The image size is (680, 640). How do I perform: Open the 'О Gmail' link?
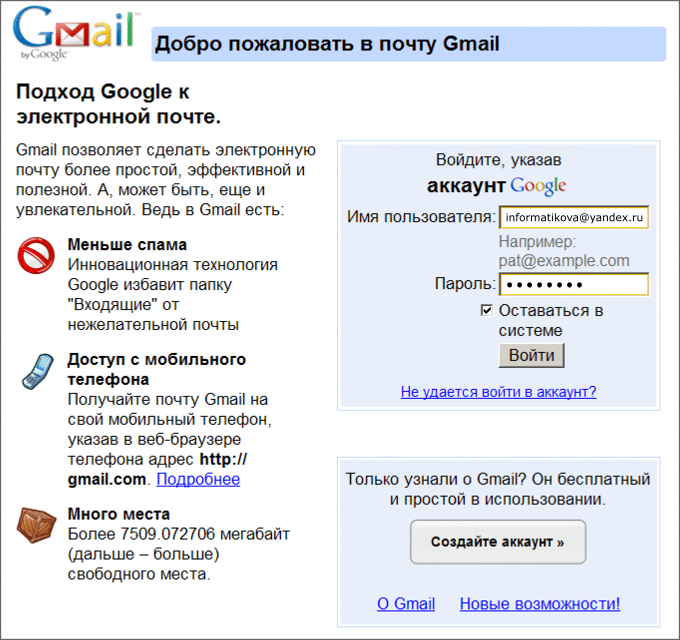pos(406,604)
